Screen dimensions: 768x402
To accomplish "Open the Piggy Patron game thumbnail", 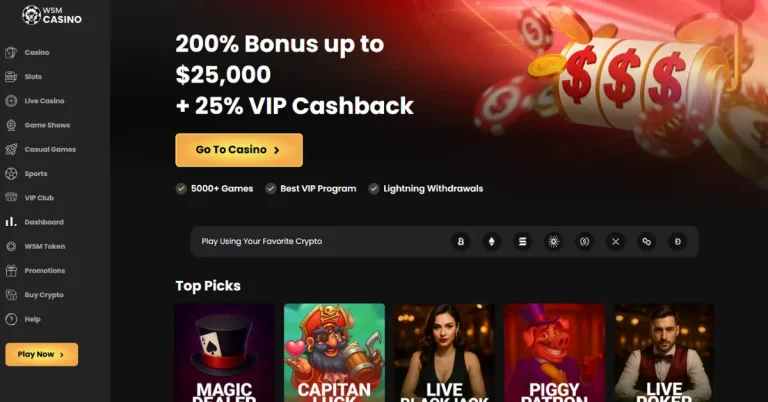I will [554, 353].
